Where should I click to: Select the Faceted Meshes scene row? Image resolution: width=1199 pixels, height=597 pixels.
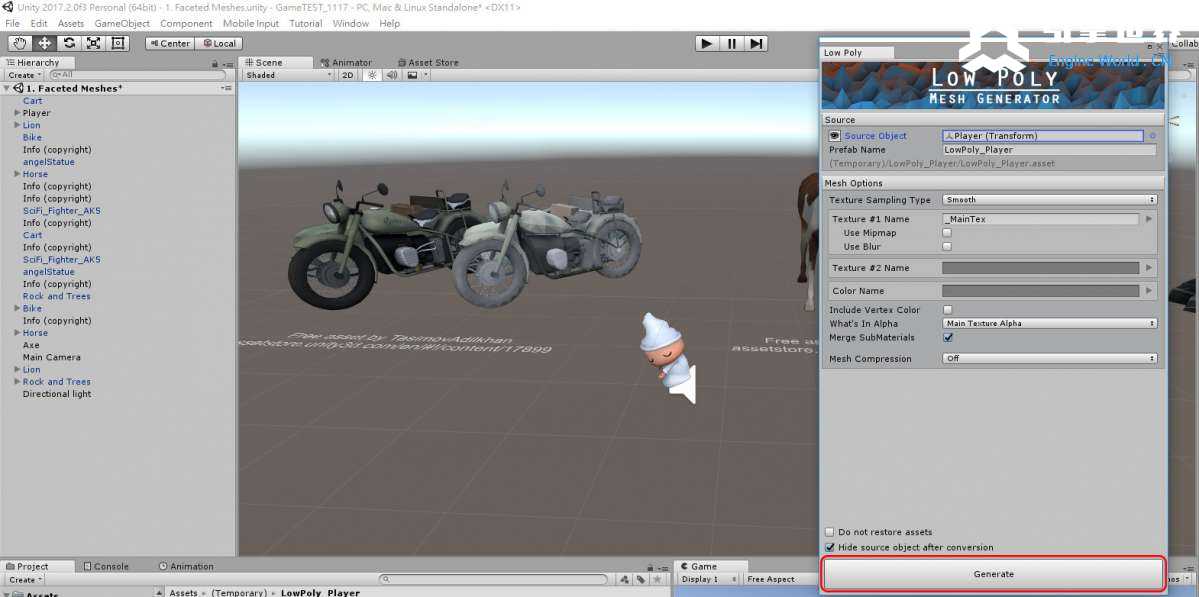tap(118, 89)
